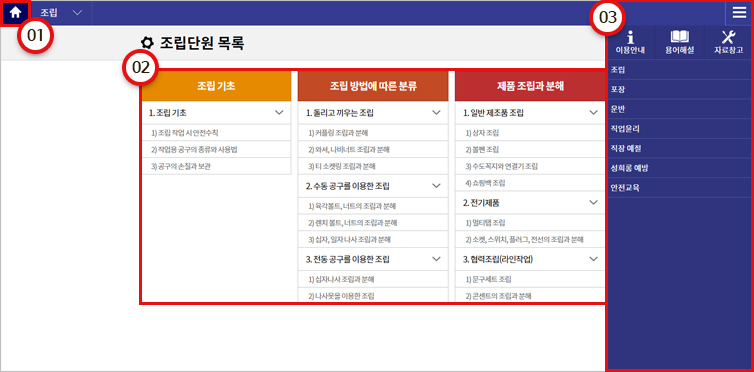Collapse the 1. 조립 기초 section chevron
The width and height of the screenshot is (754, 372).
click(279, 113)
